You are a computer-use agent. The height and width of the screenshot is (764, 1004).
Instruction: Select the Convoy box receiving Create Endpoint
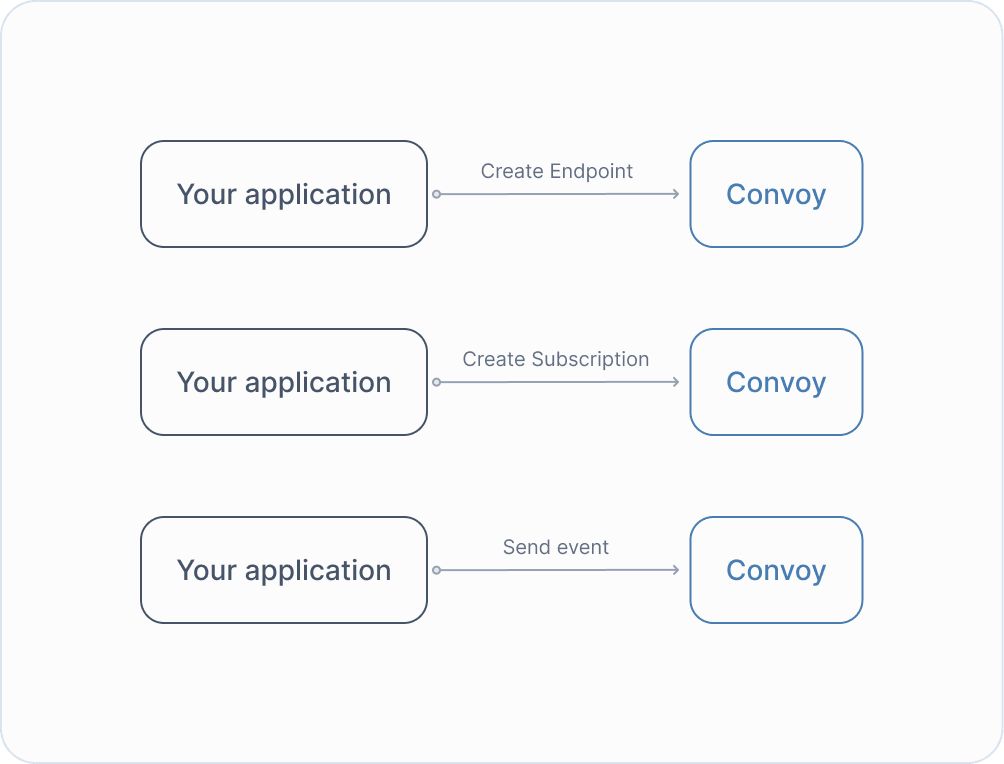coord(776,194)
